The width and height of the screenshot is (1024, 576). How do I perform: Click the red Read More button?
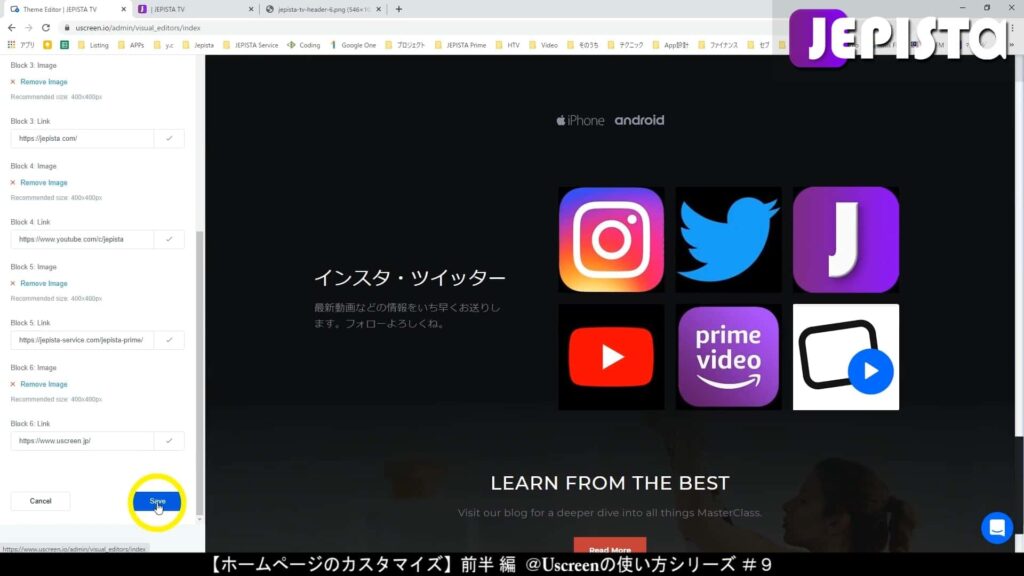pyautogui.click(x=610, y=546)
